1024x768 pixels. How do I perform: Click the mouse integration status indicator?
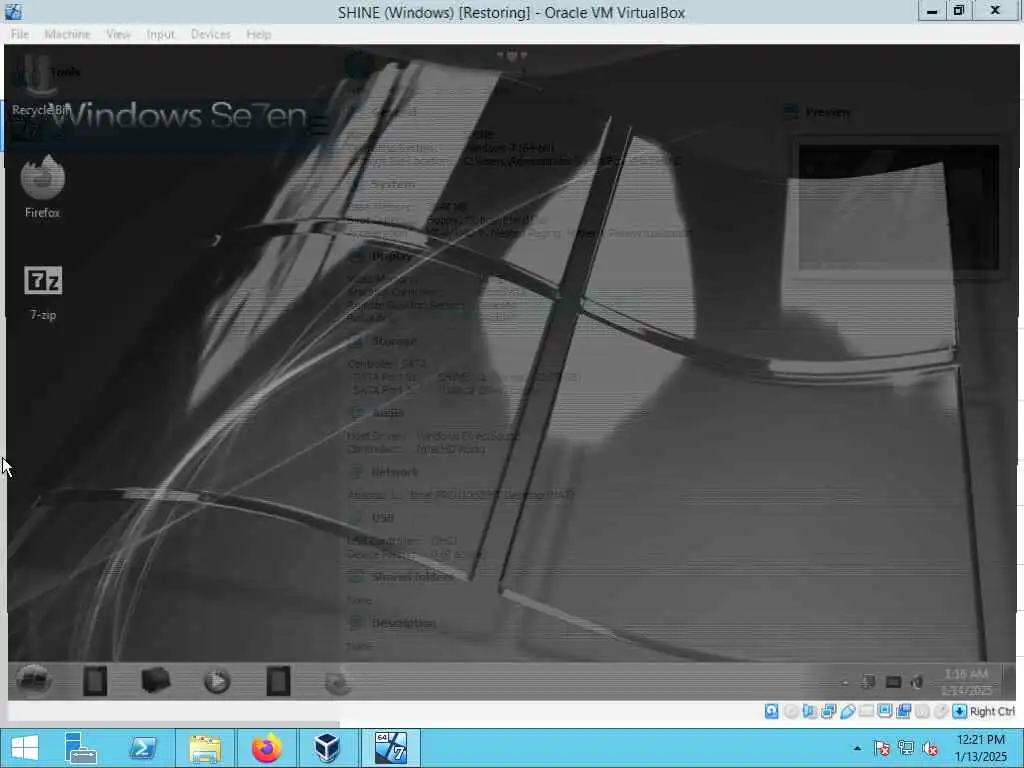[941, 711]
